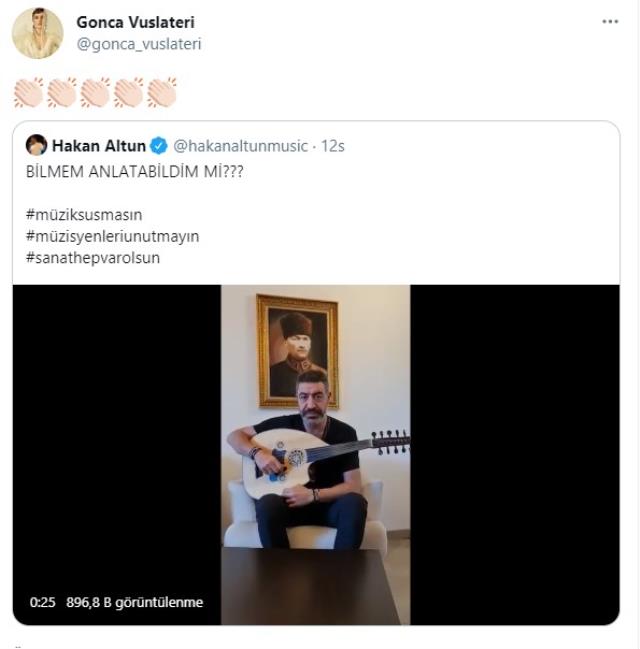This screenshot has width=640, height=649.
Task: Click the 896,8 B görüntülenme view count
Action: (134, 602)
